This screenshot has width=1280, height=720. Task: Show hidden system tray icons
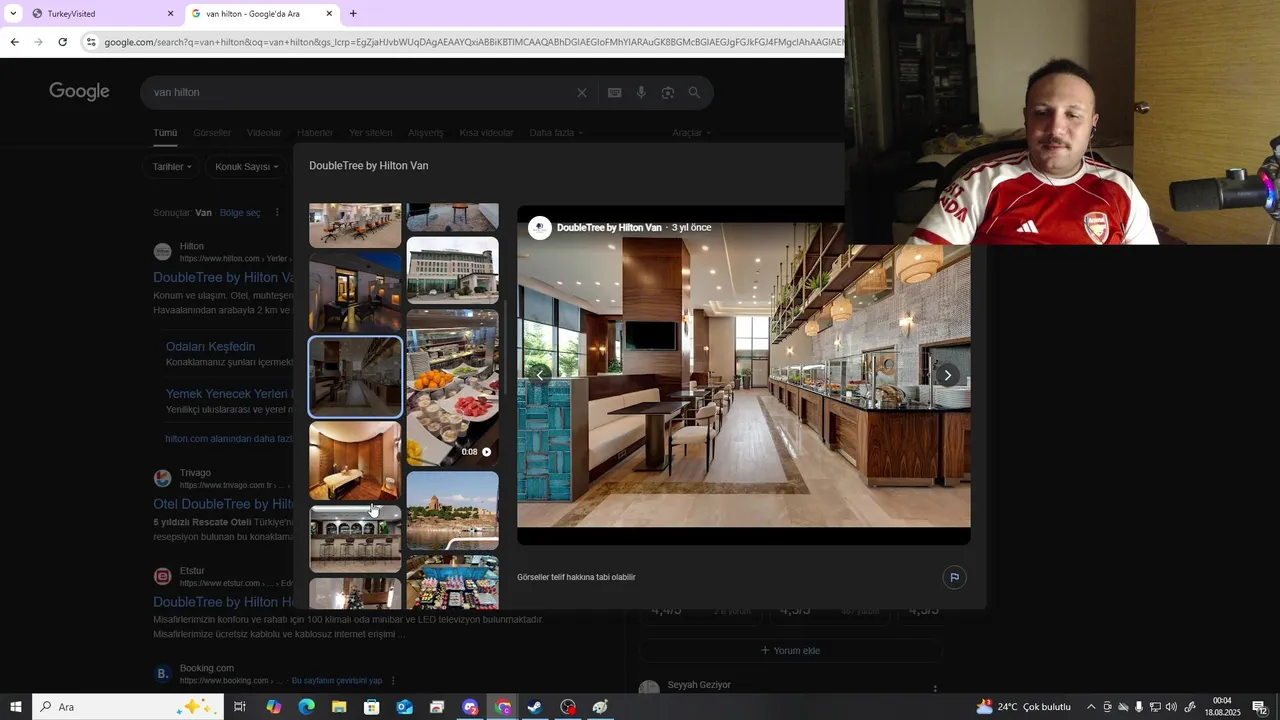click(1091, 707)
